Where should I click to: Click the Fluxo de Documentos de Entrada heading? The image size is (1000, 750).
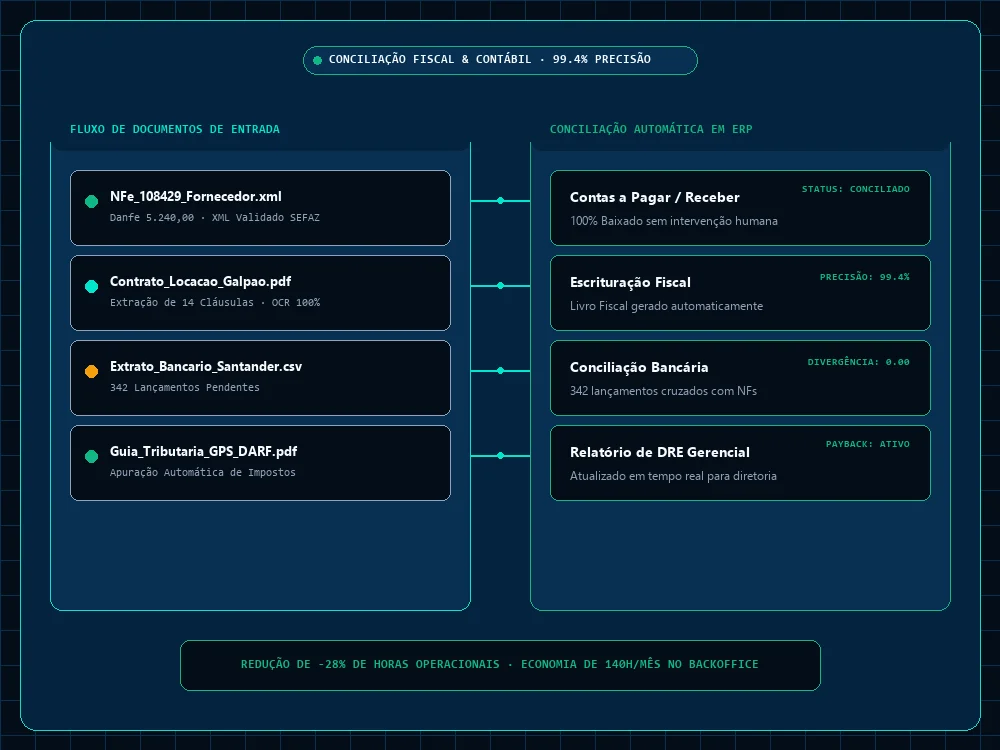coord(175,129)
